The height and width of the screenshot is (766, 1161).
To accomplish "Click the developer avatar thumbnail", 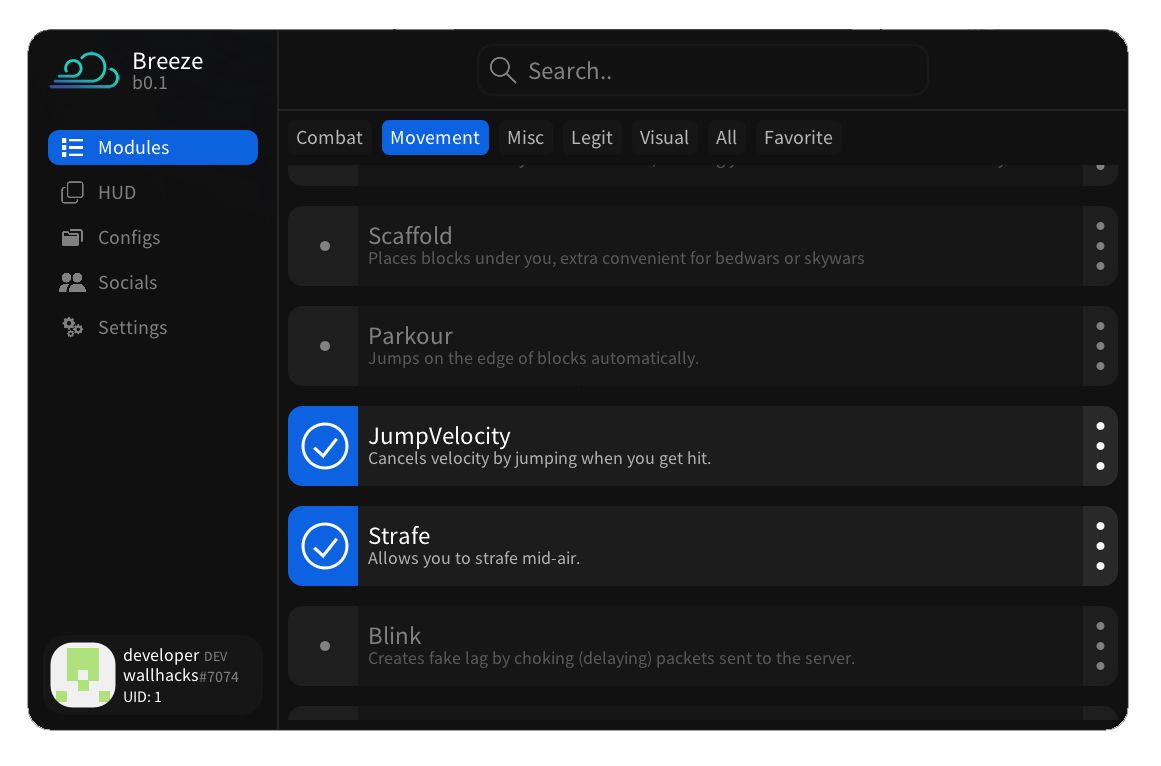I will coord(83,675).
